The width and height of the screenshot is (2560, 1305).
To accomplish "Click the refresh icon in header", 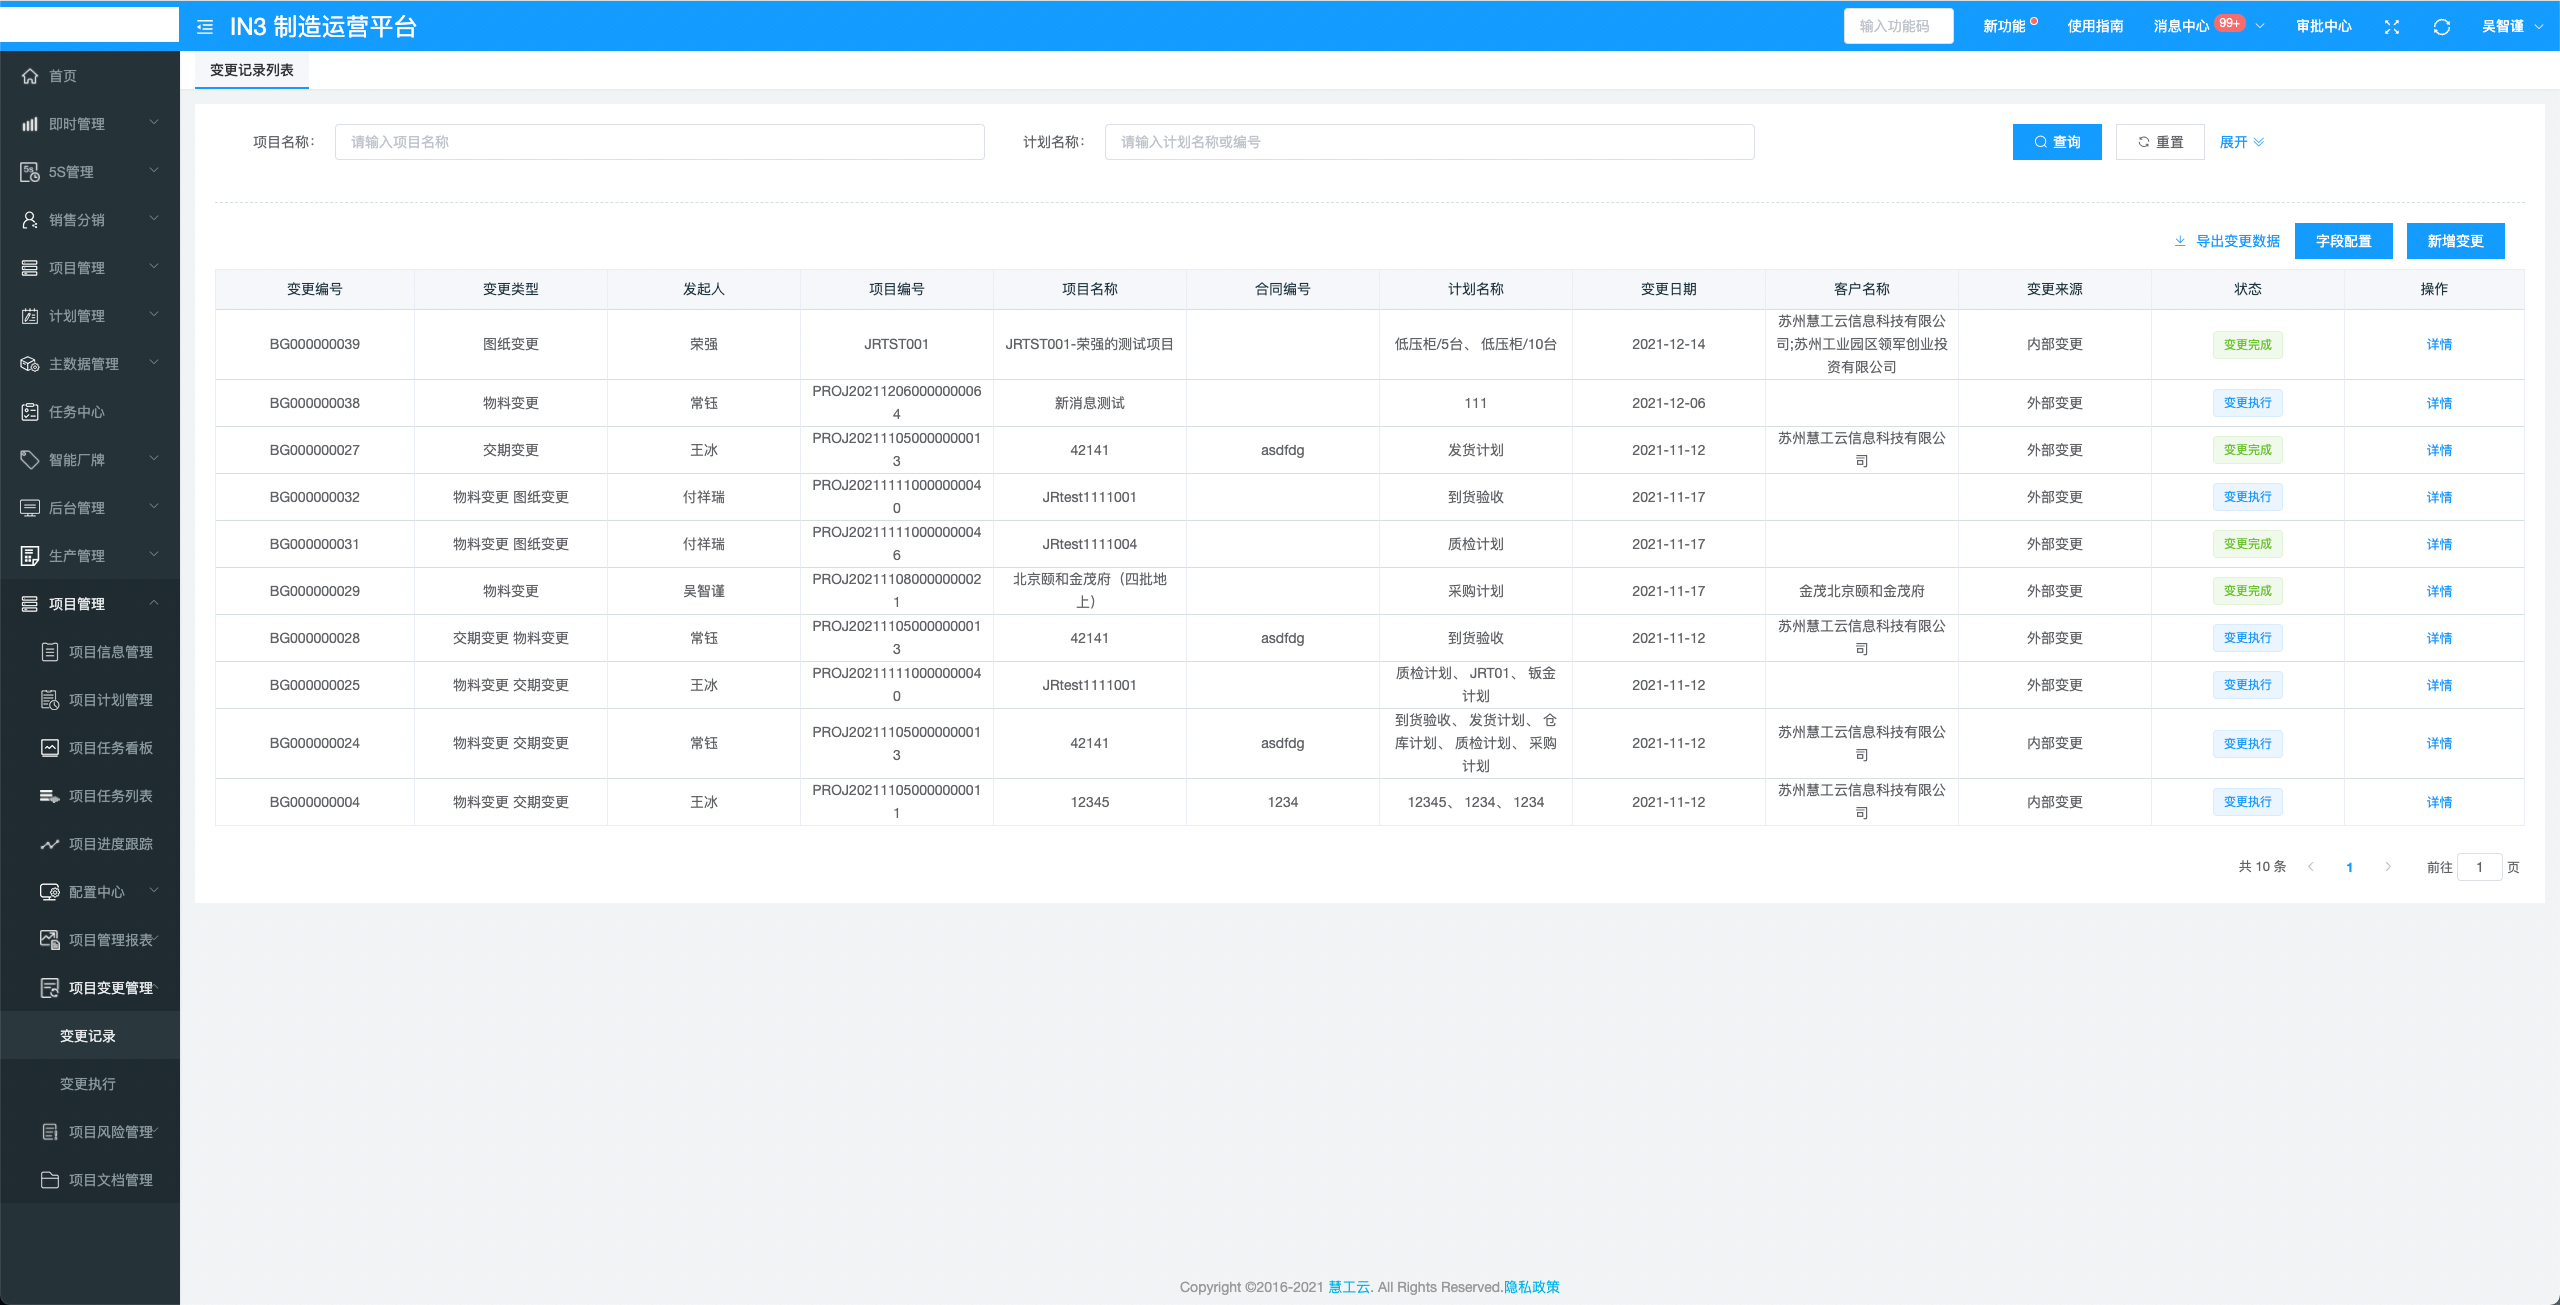I will click(2441, 27).
